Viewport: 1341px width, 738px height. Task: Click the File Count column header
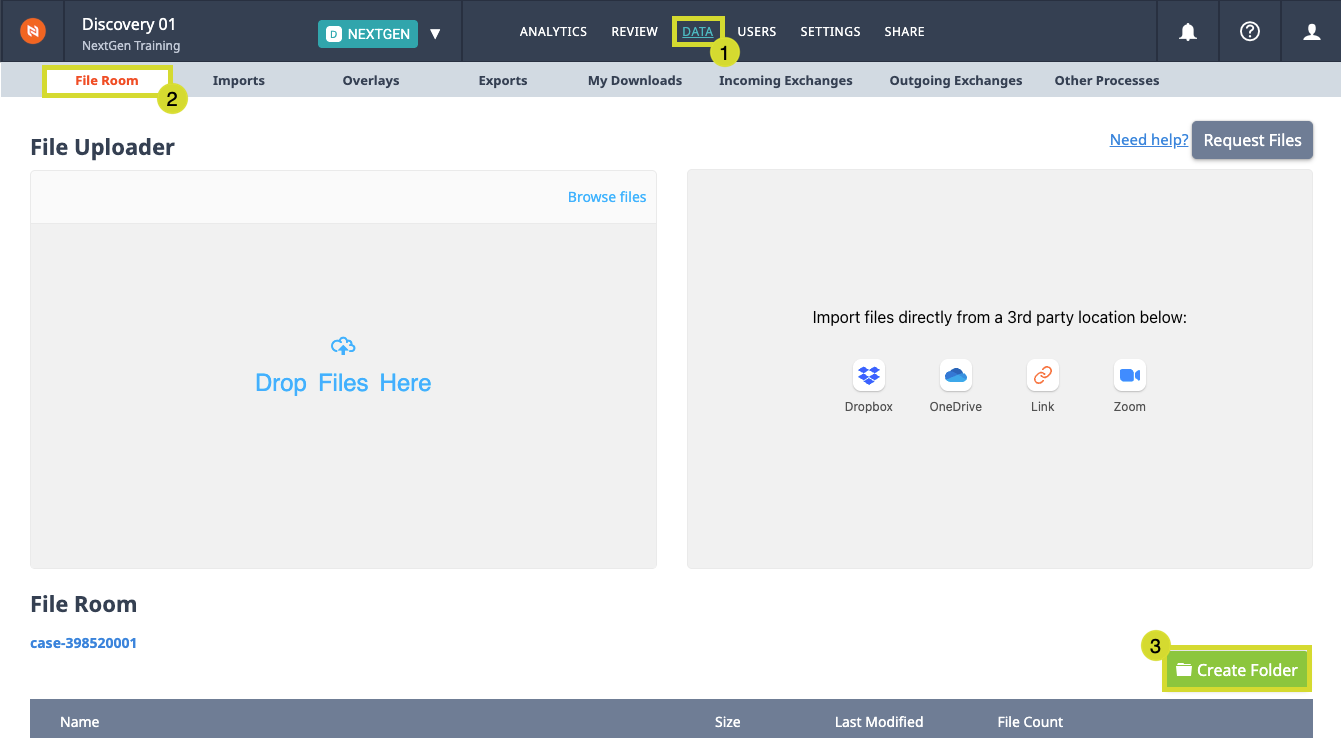coord(1030,722)
